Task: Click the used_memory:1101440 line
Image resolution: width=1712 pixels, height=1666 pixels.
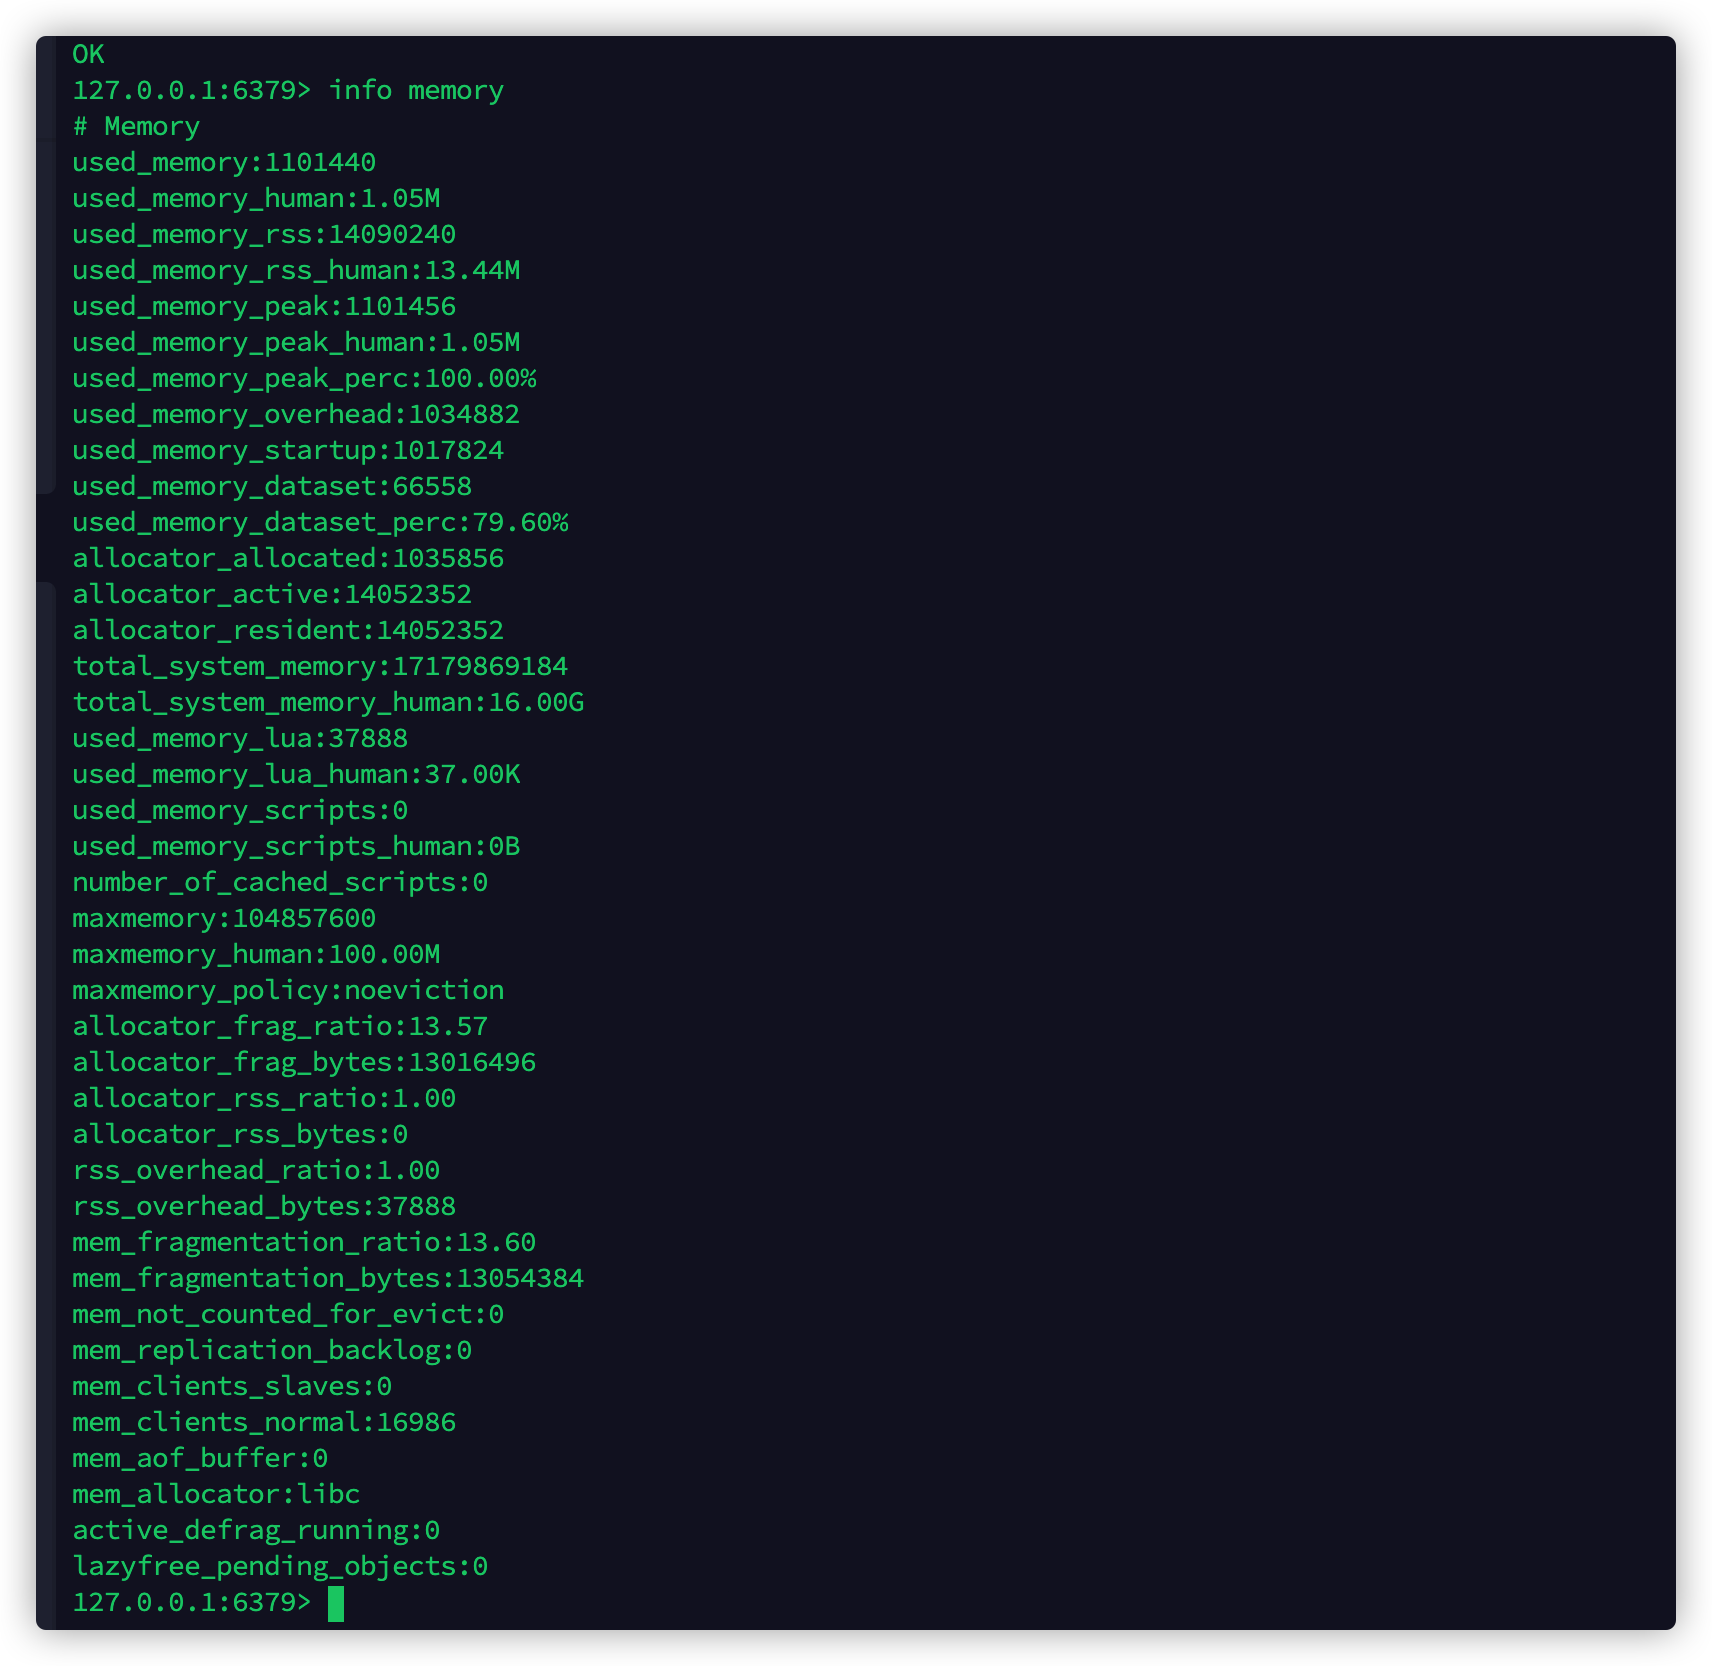Action: point(224,163)
